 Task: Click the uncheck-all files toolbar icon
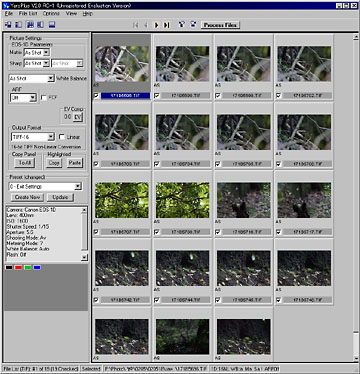tap(193, 25)
